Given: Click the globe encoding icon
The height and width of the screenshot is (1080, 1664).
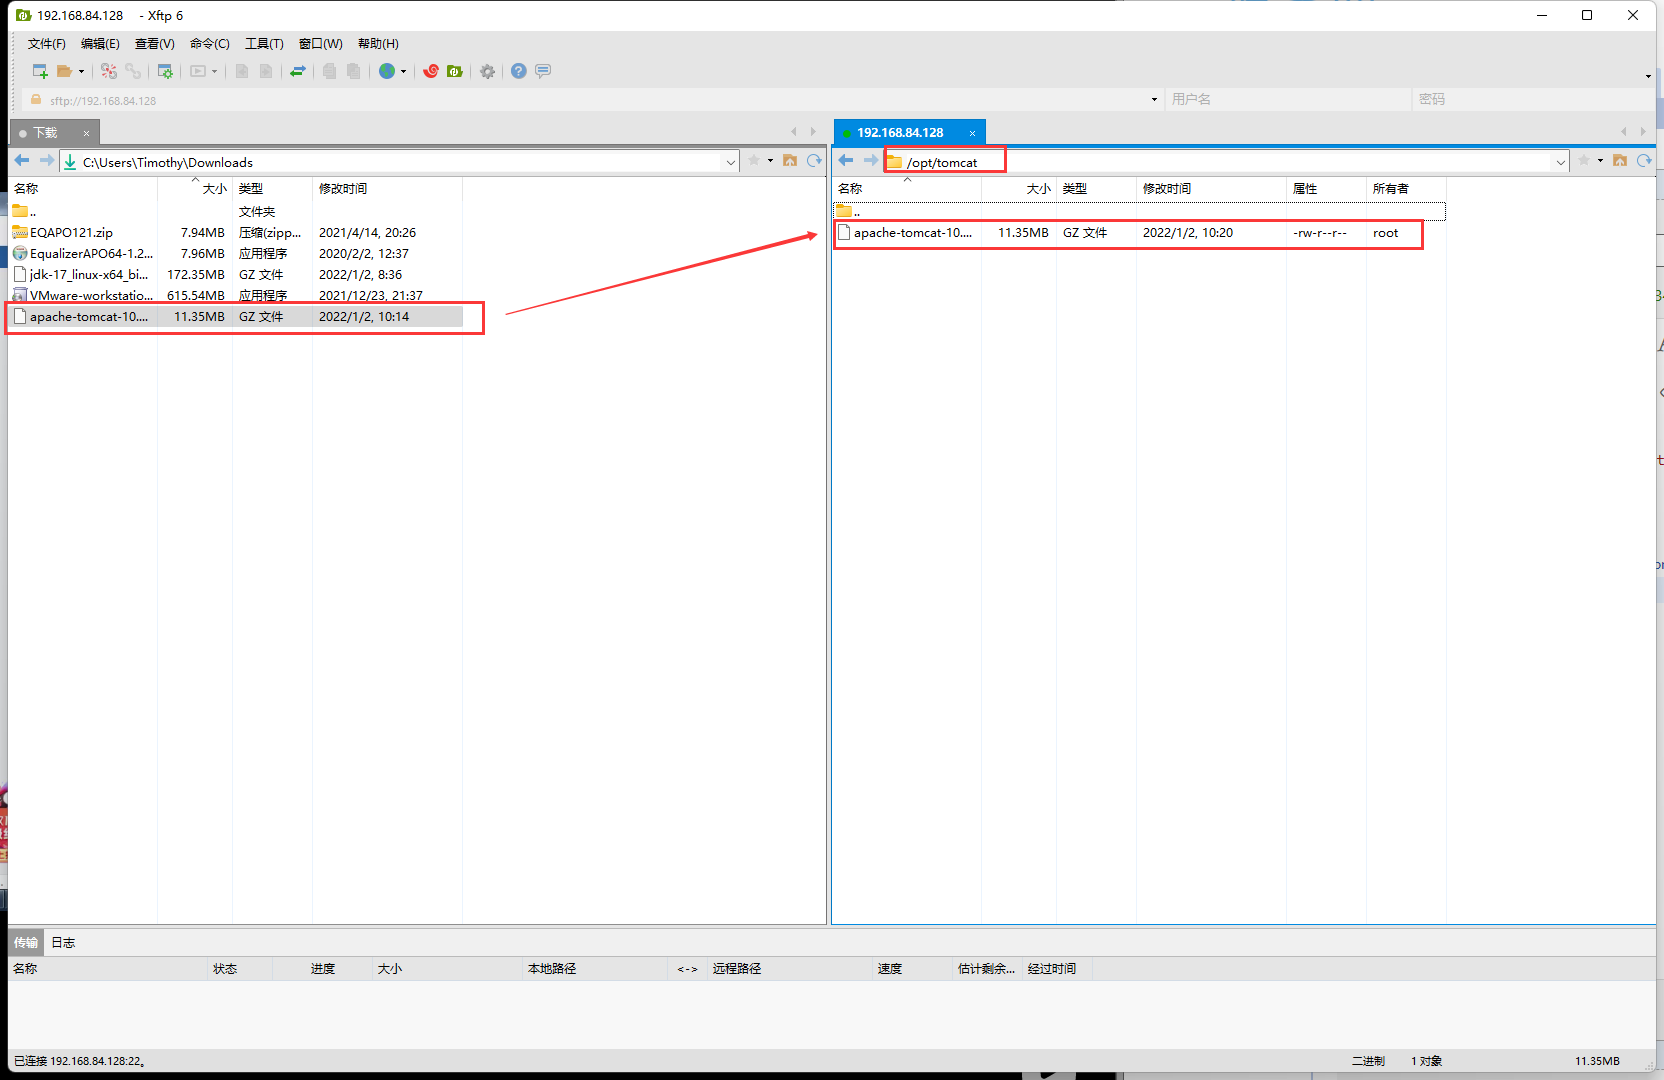Looking at the screenshot, I should [387, 71].
